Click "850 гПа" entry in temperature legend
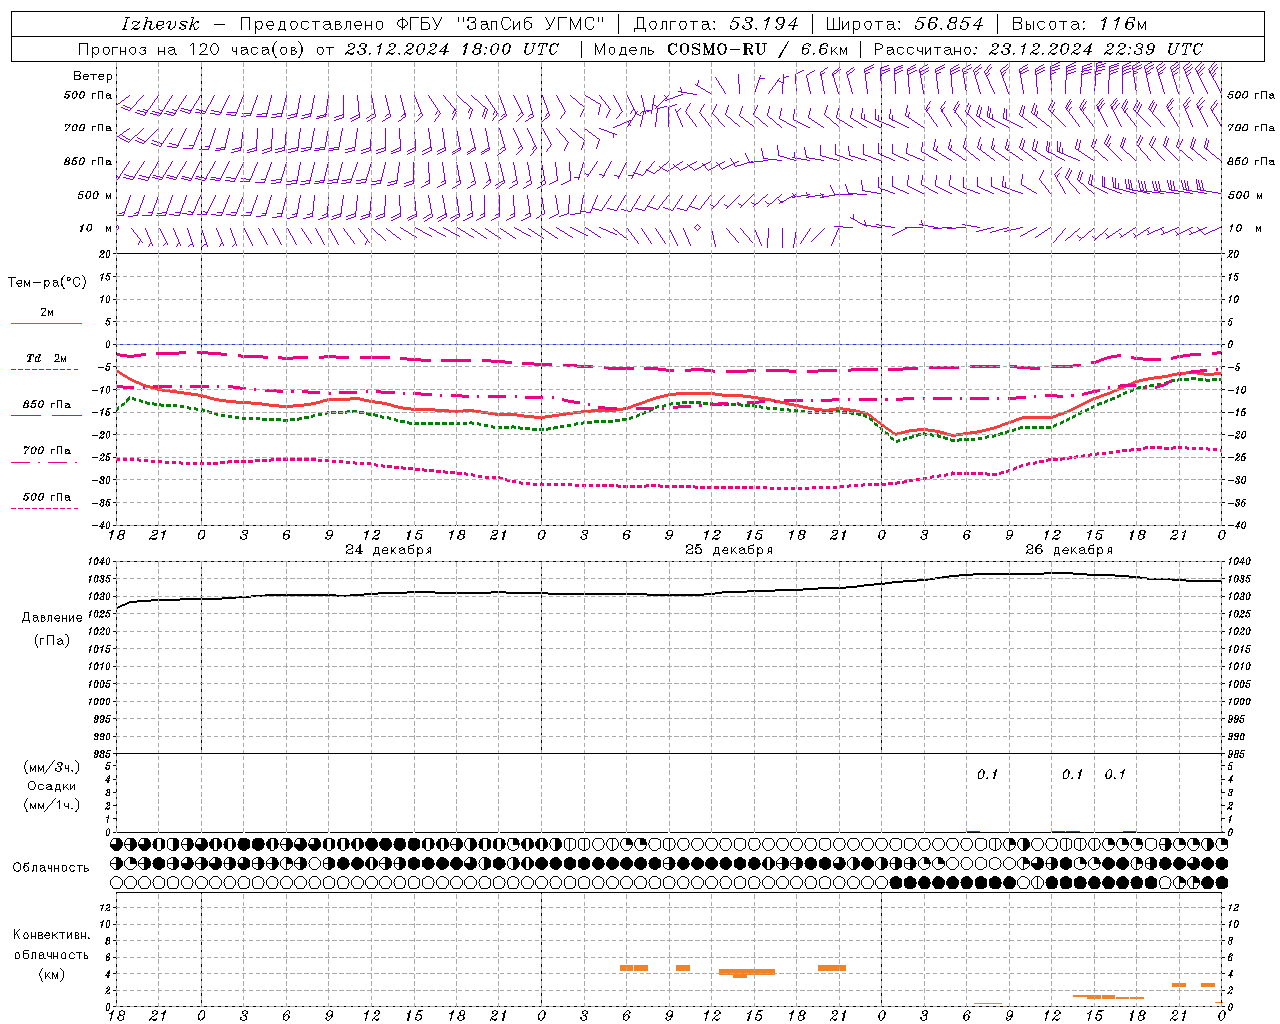The image size is (1280, 1024). pos(46,405)
